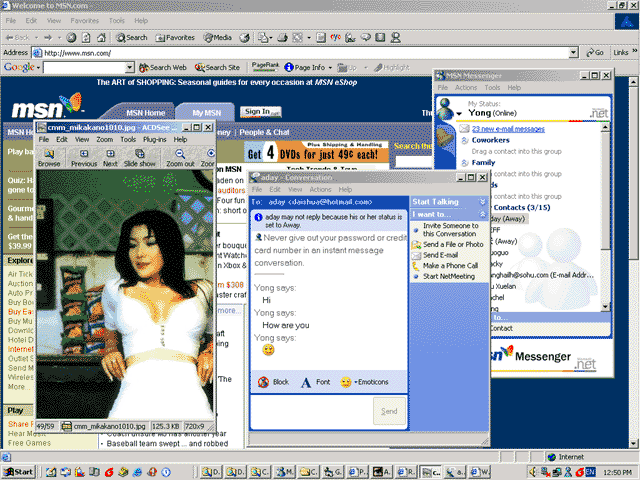Switch to the MSN Home tab
The image size is (640, 480).
[145, 113]
